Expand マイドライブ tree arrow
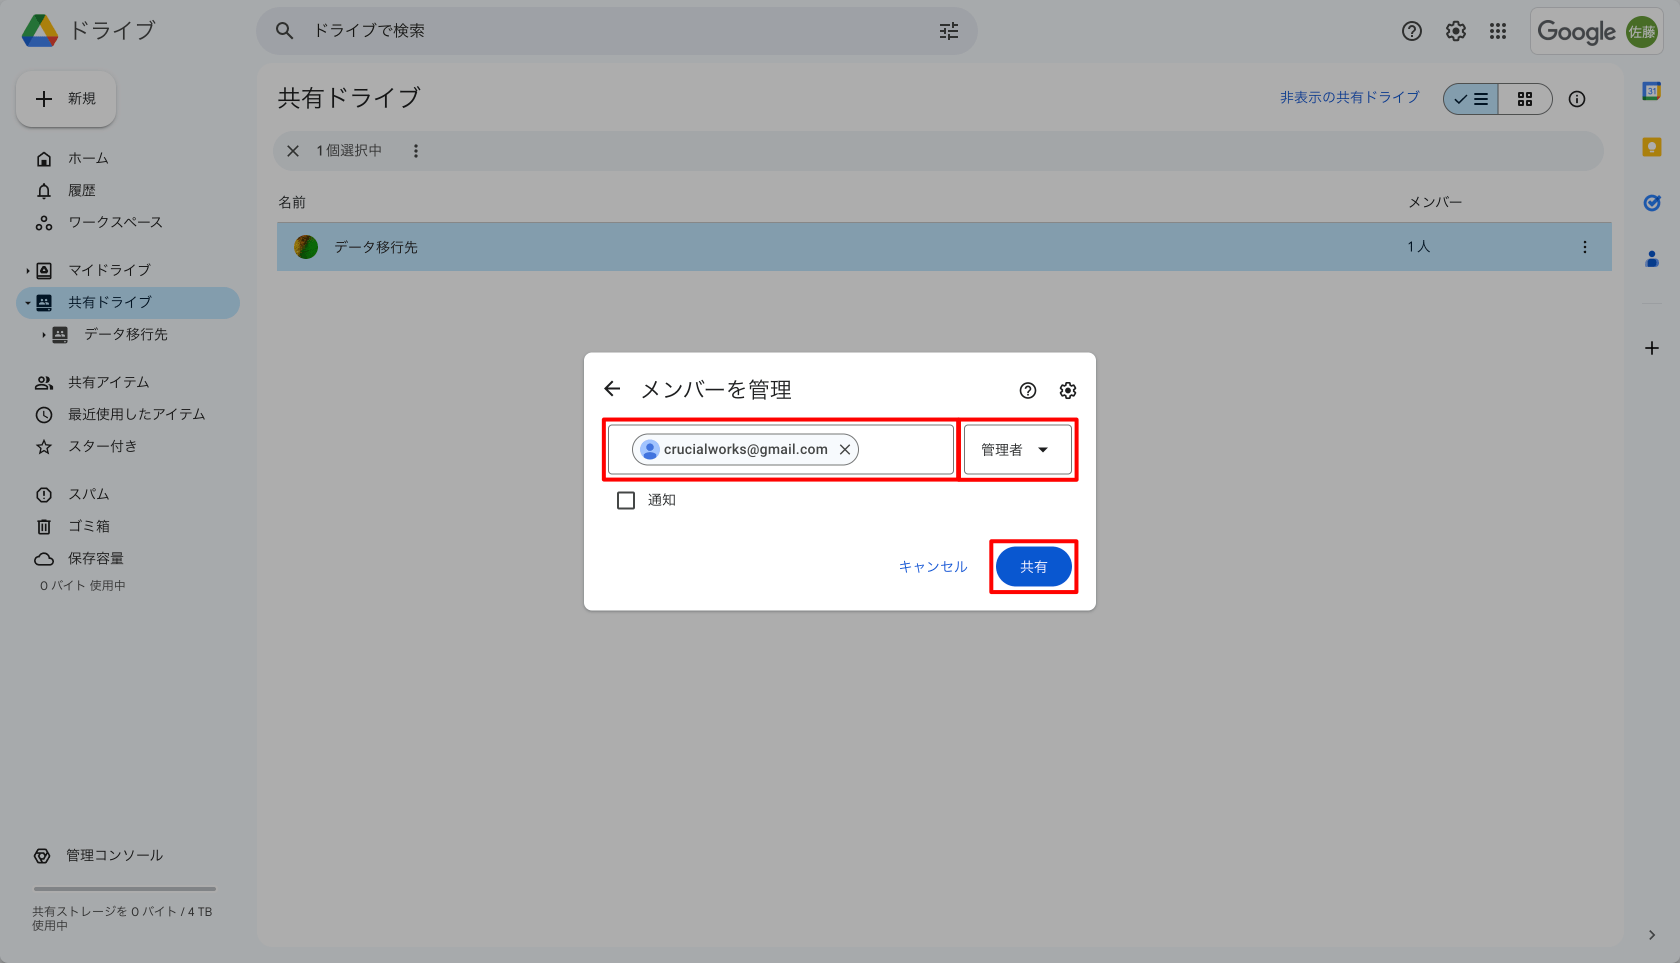The width and height of the screenshot is (1680, 963). [x=28, y=271]
